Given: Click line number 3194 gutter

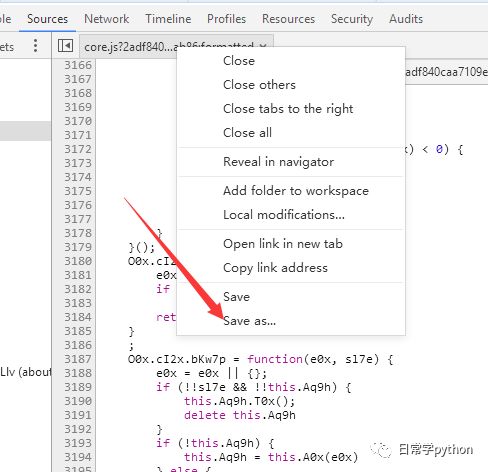Looking at the screenshot, I should click(x=78, y=457).
